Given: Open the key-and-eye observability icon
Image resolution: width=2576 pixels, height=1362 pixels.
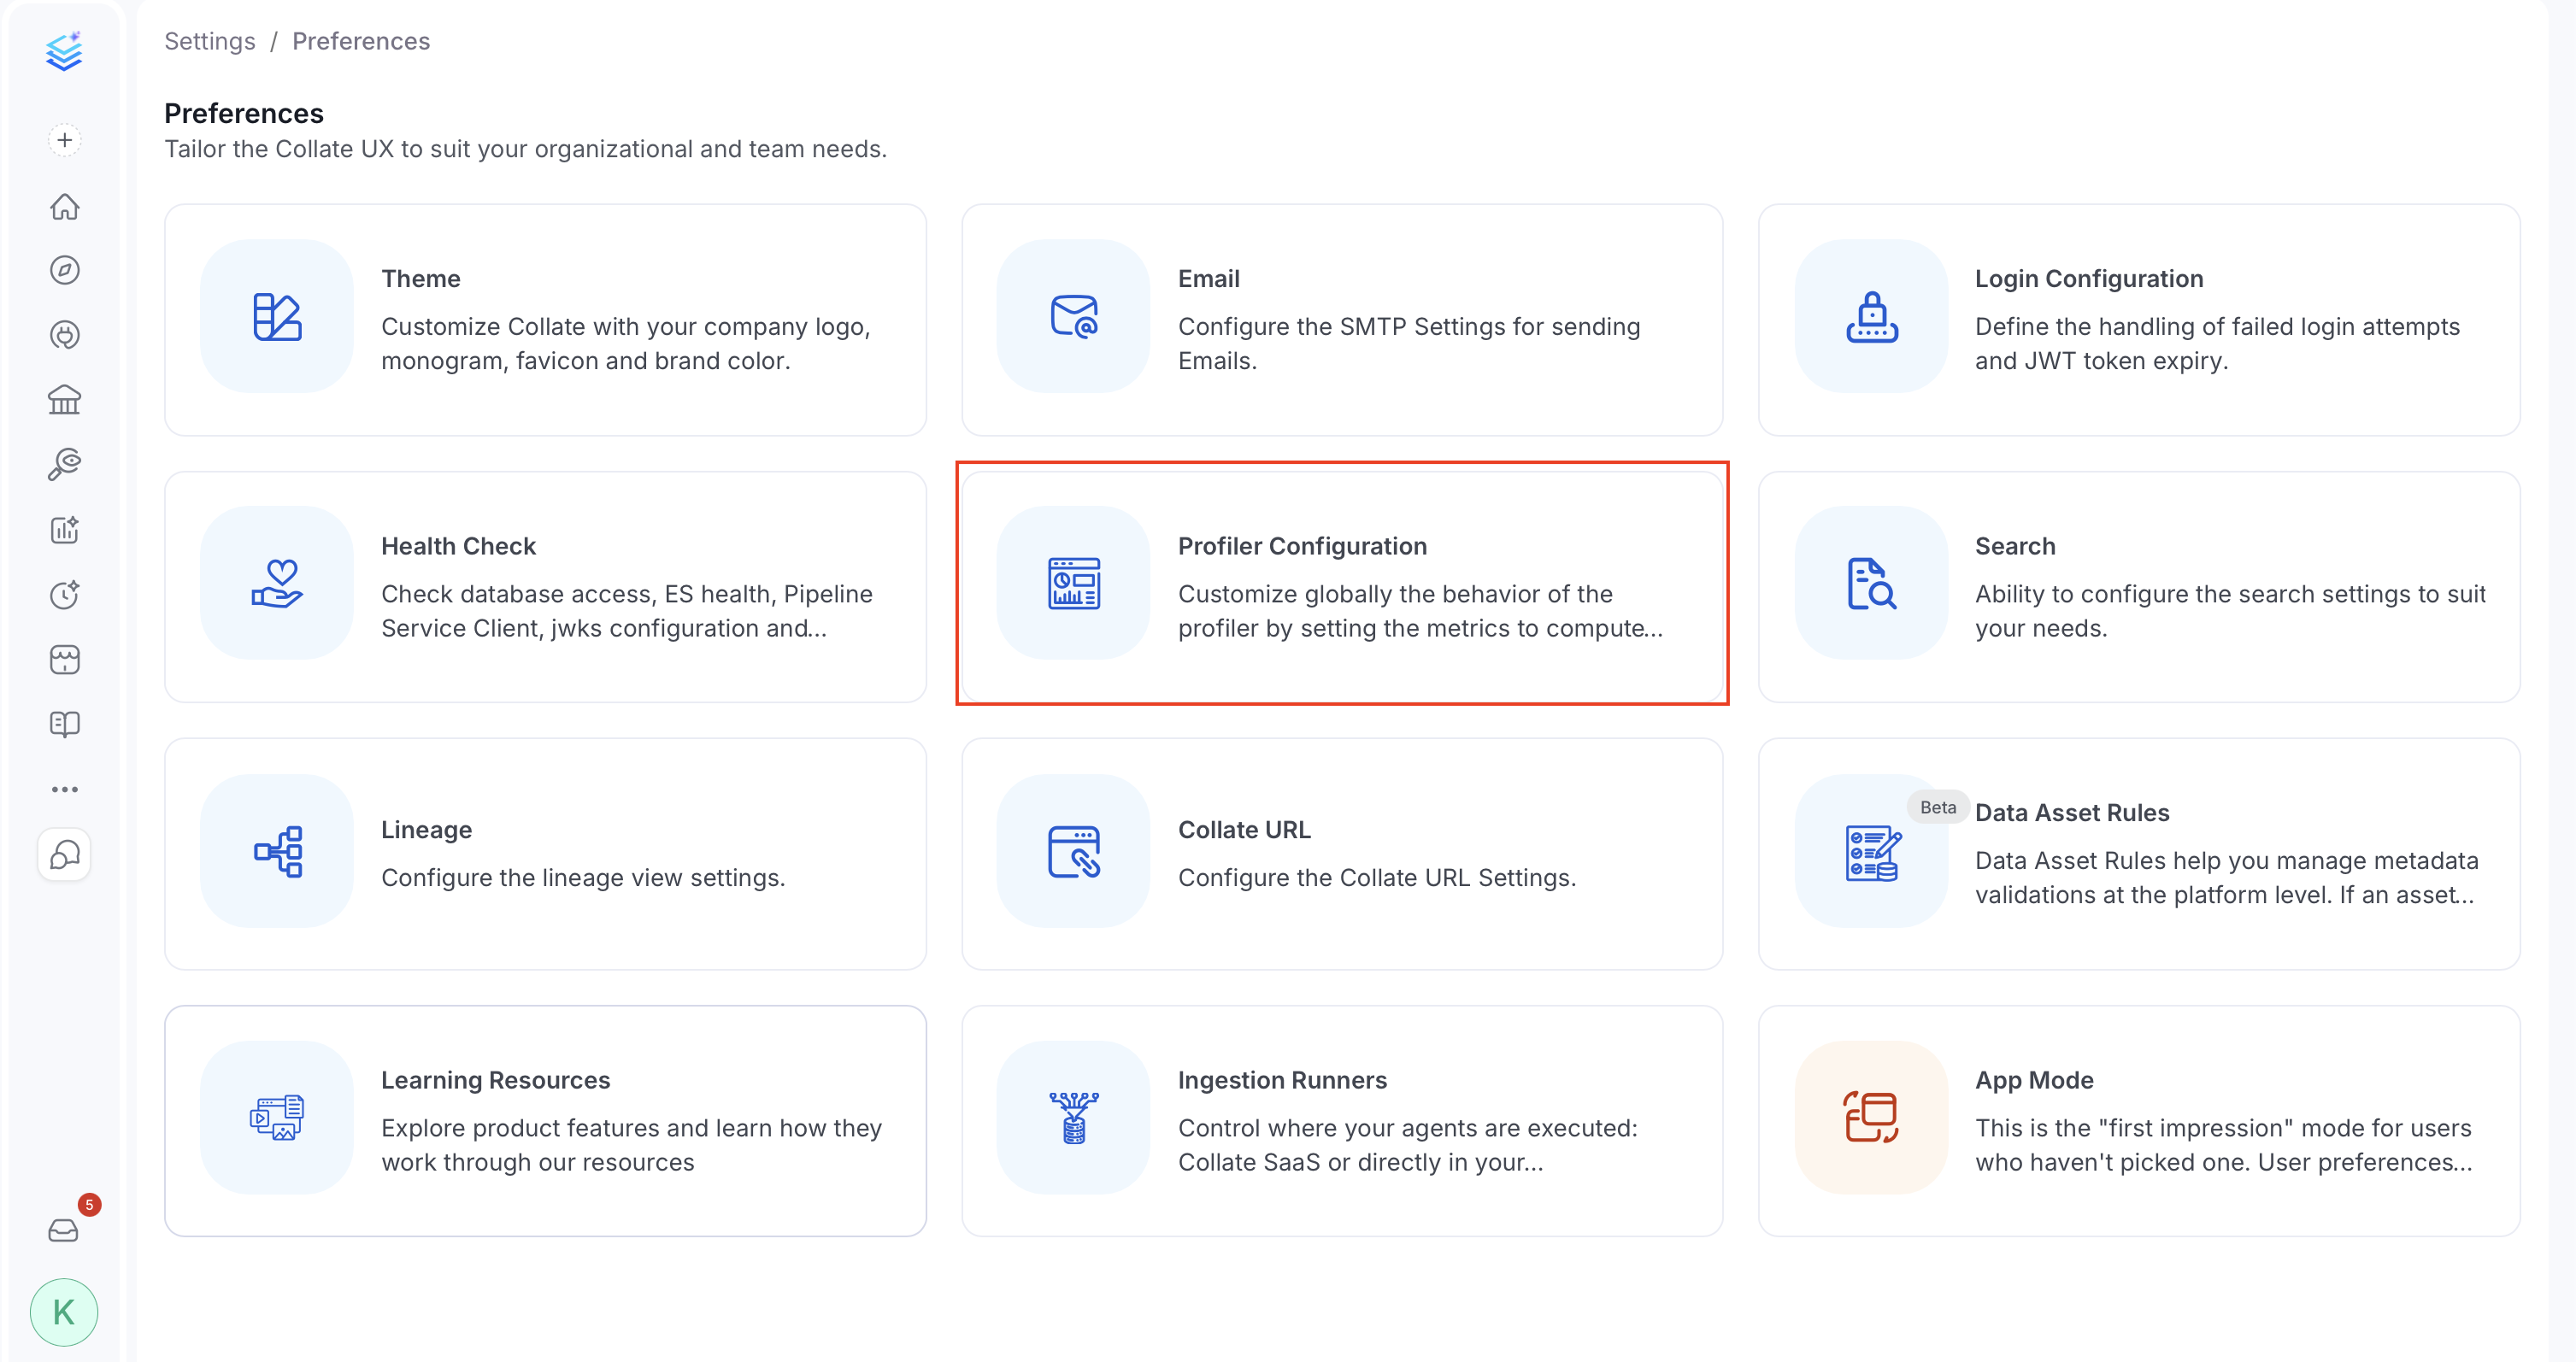Looking at the screenshot, I should point(65,465).
